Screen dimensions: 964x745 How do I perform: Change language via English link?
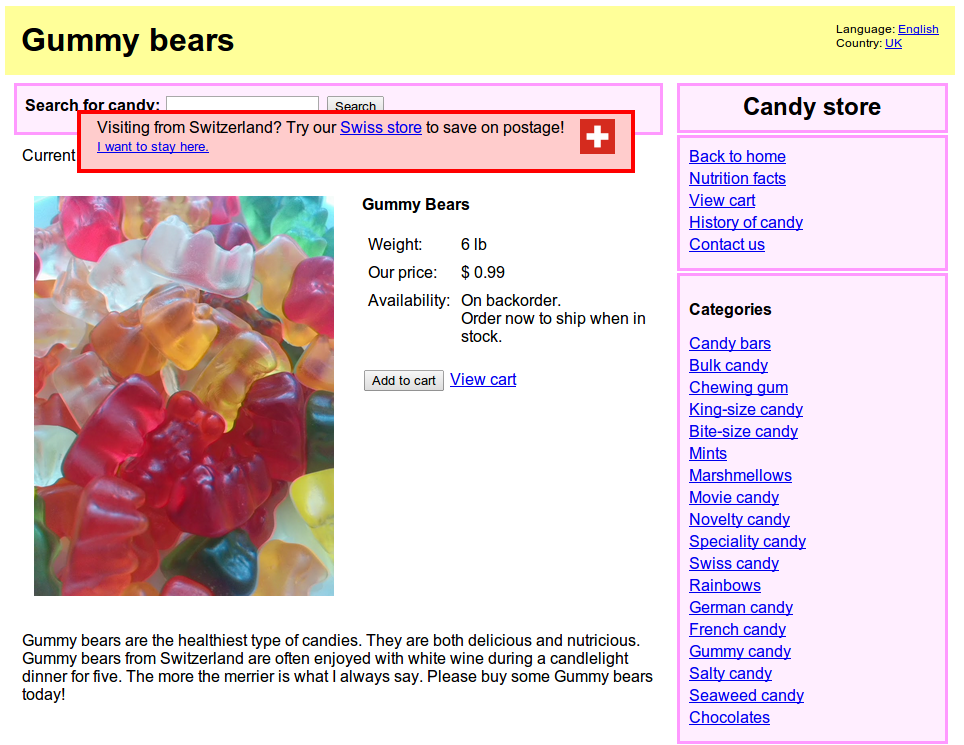(x=918, y=29)
